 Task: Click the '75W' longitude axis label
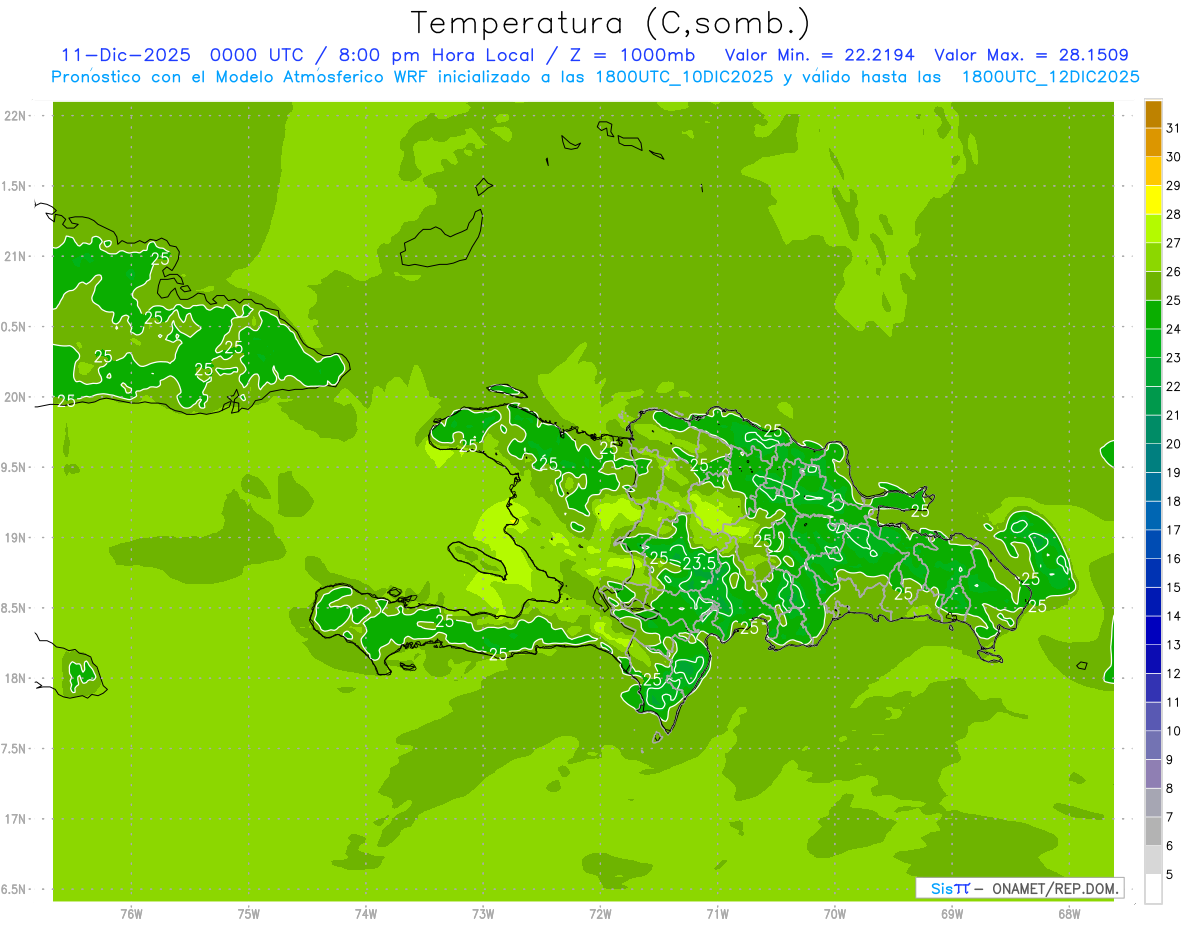pyautogui.click(x=249, y=914)
